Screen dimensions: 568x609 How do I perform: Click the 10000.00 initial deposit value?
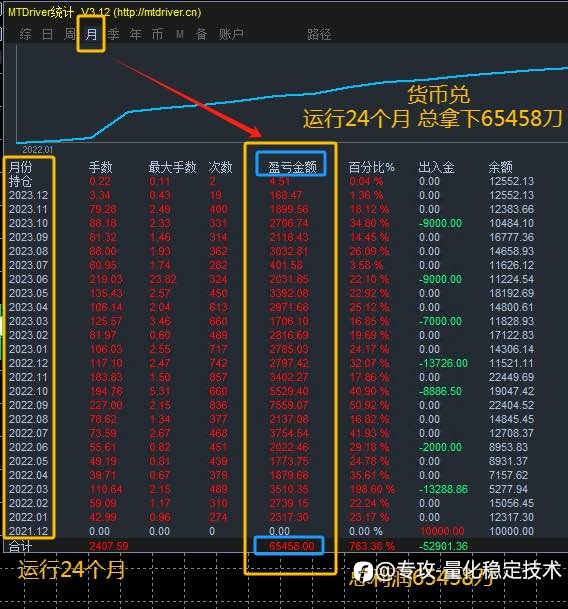442,531
